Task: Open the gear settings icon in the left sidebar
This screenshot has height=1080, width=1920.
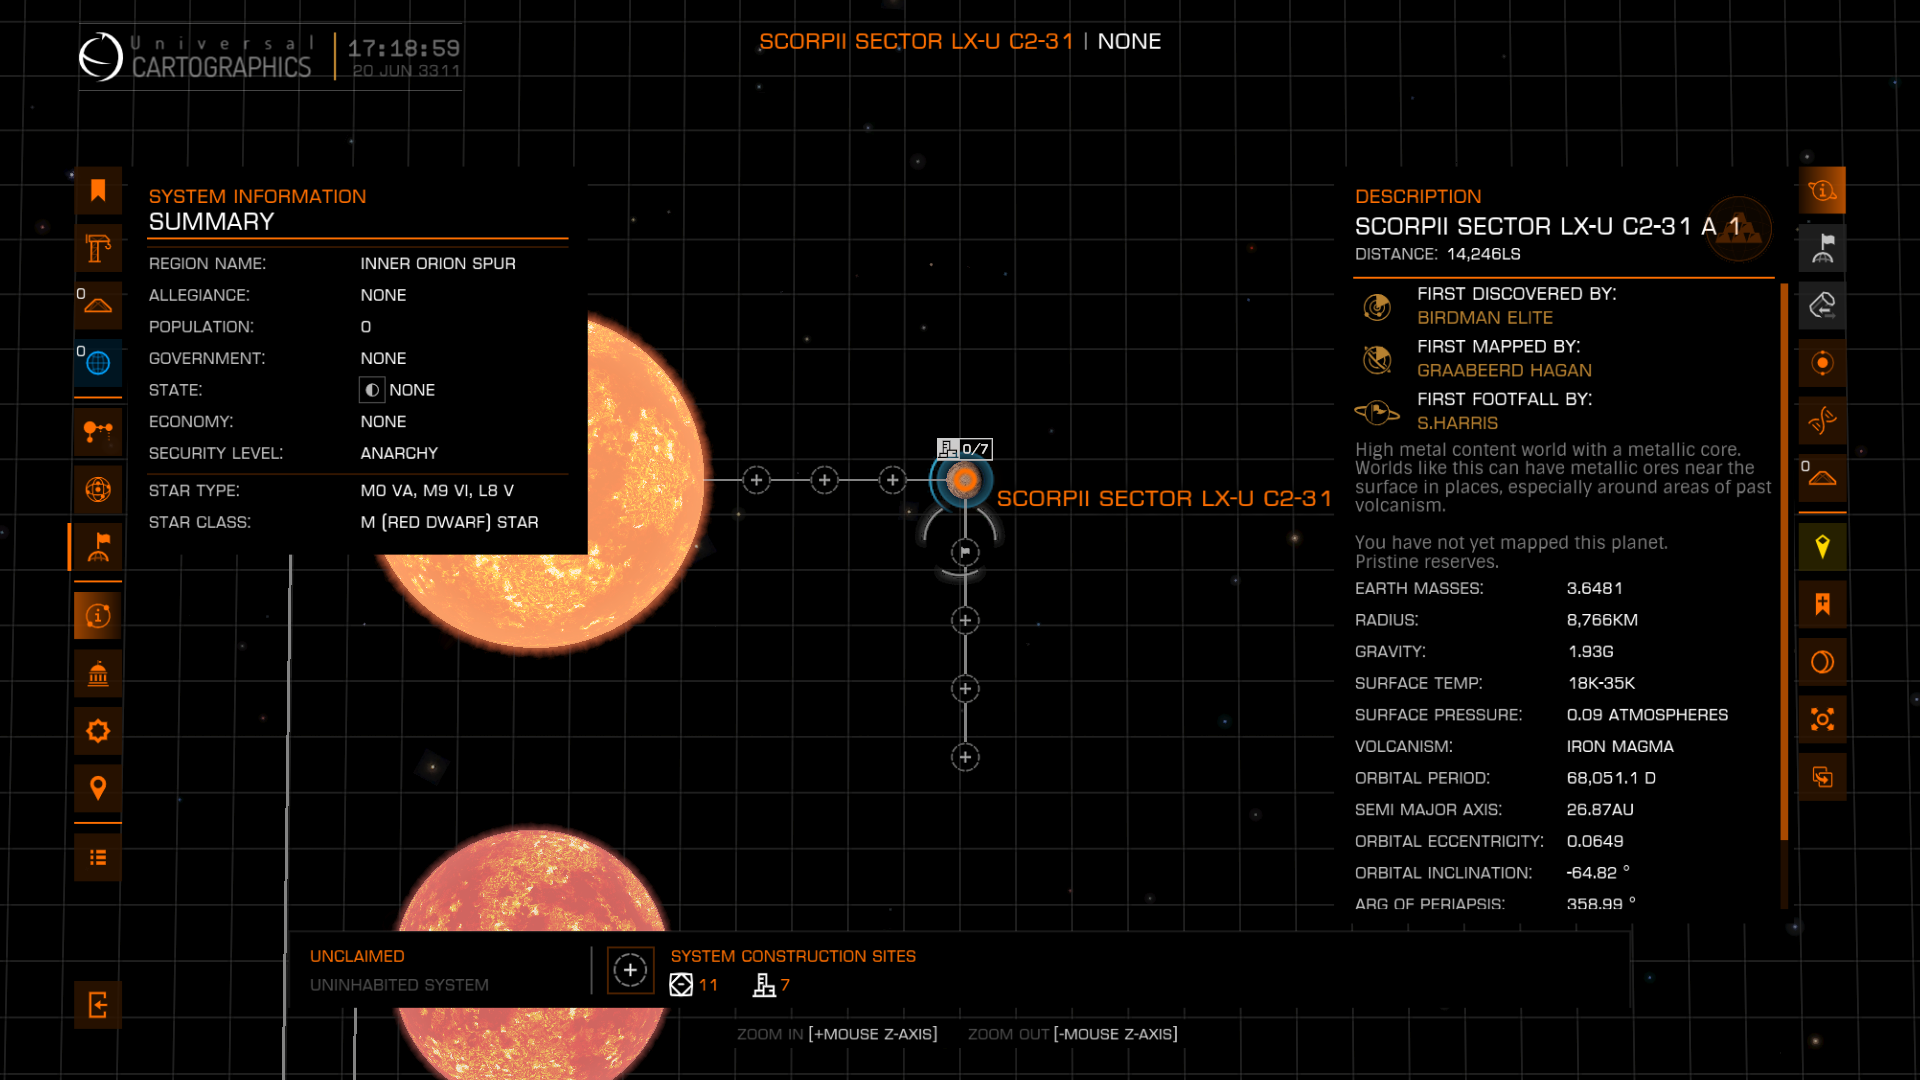Action: point(98,731)
